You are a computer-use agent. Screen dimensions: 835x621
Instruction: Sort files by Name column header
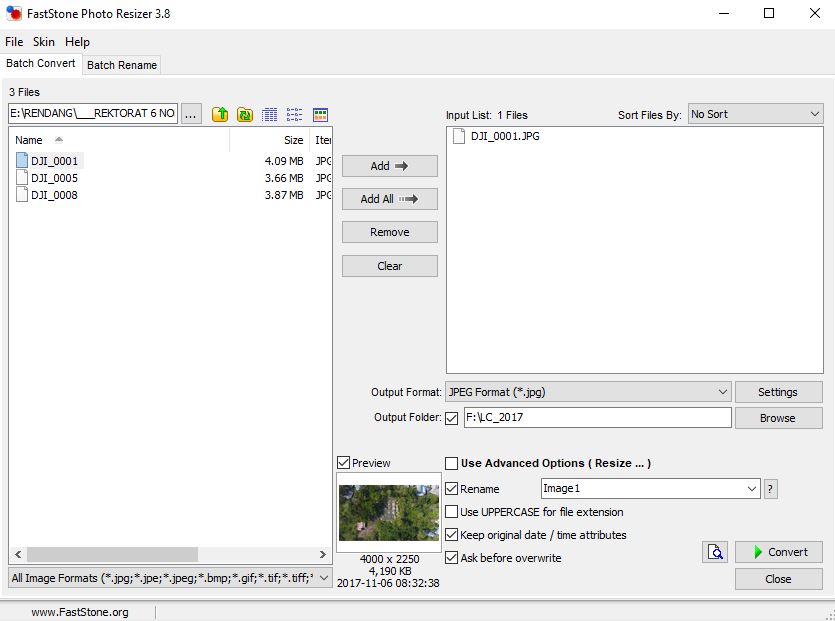(119, 140)
